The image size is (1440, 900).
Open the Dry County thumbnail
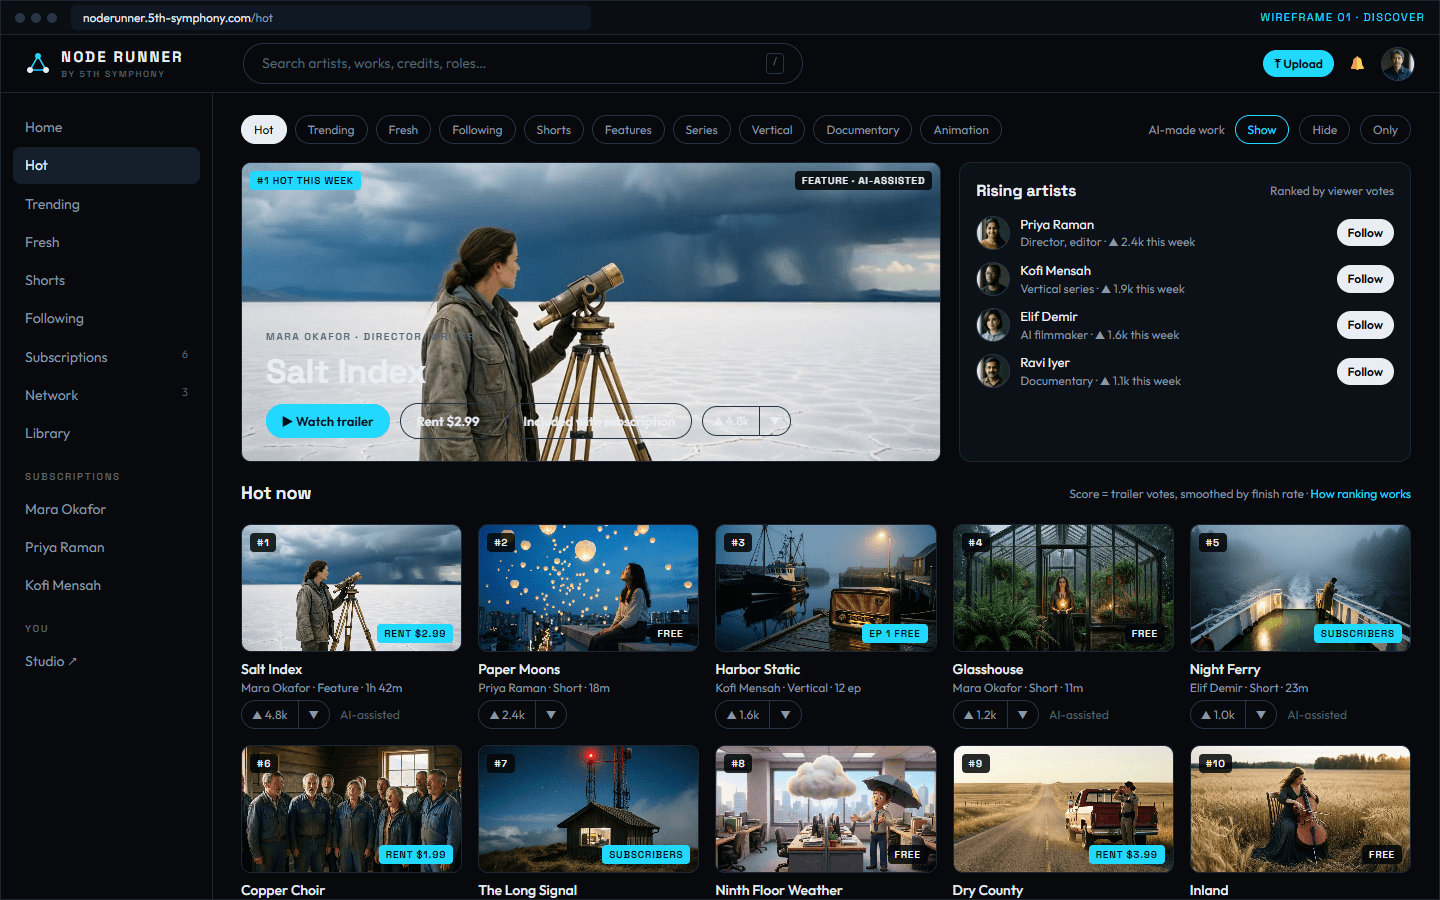click(x=1063, y=809)
